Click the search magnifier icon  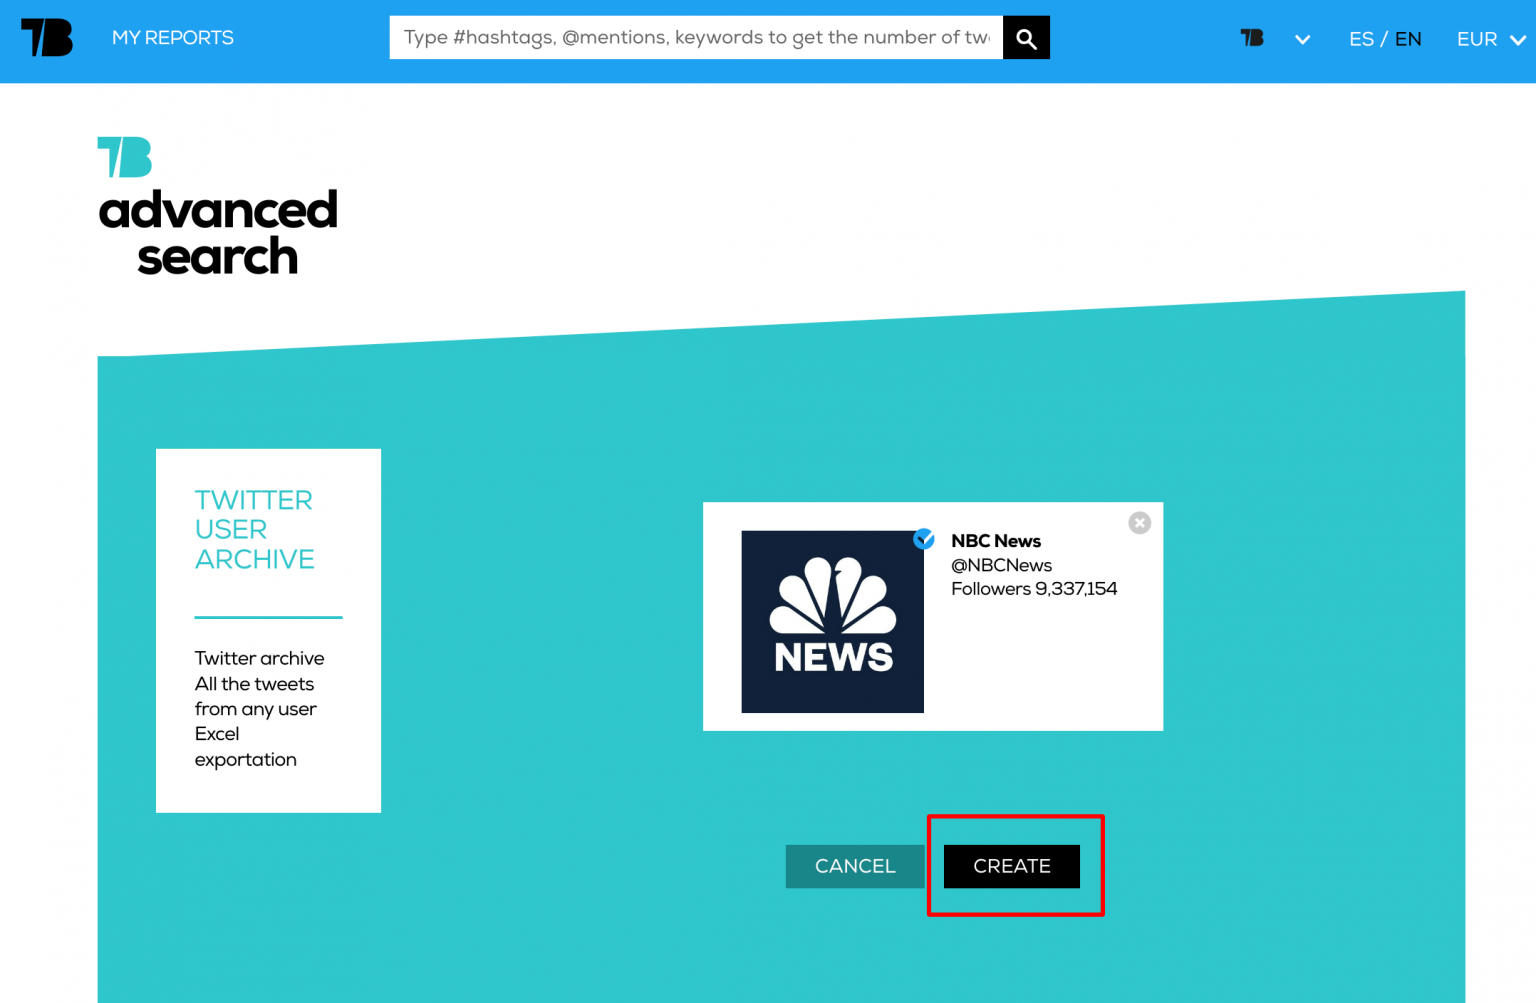[x=1026, y=37]
